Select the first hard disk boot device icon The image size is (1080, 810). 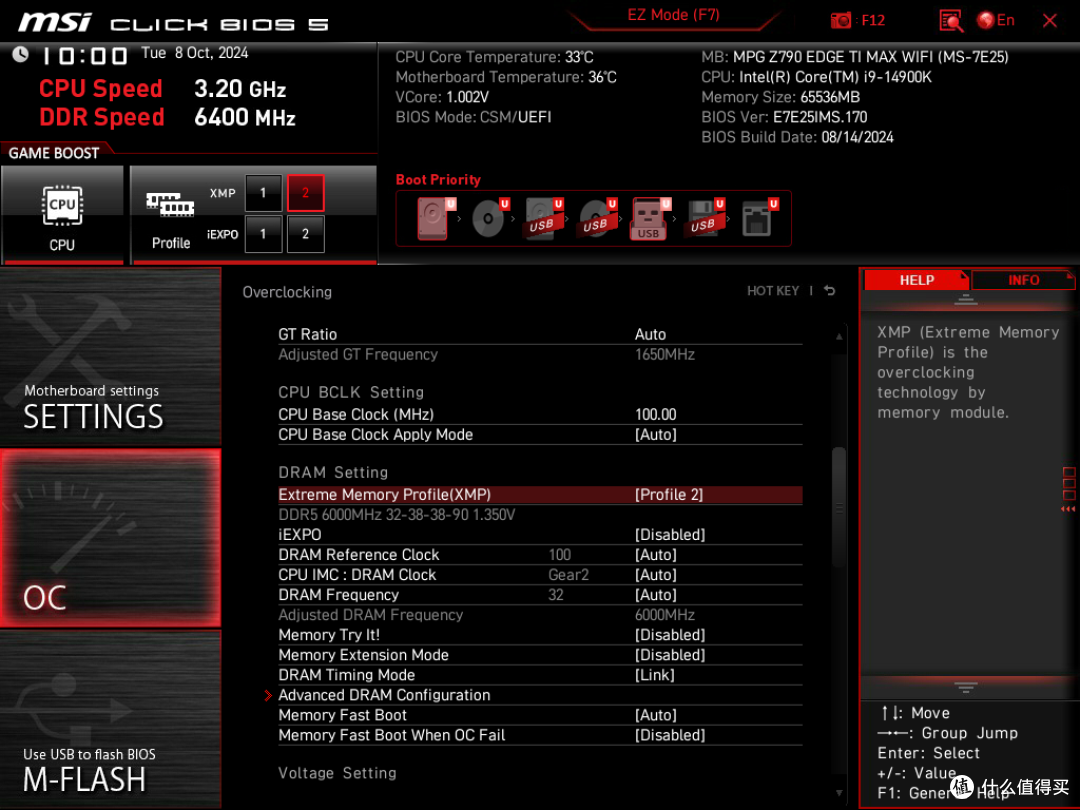(x=433, y=218)
